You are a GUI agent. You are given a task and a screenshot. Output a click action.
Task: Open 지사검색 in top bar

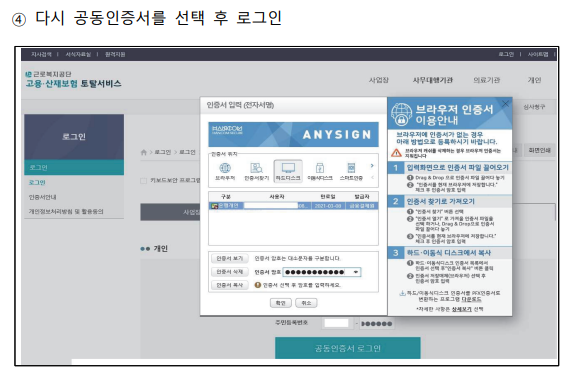click(x=41, y=54)
